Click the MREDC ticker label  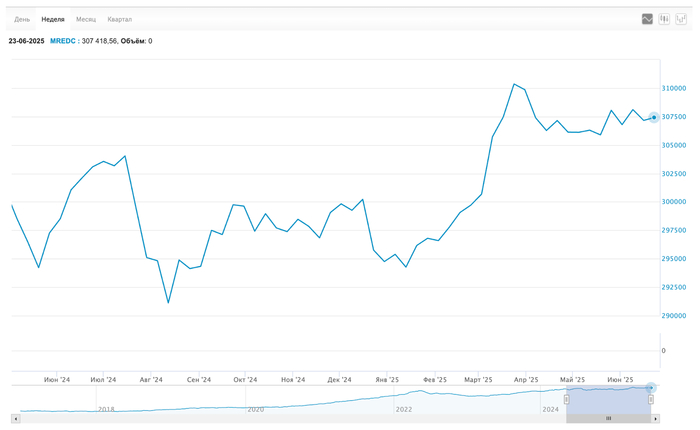(x=62, y=41)
